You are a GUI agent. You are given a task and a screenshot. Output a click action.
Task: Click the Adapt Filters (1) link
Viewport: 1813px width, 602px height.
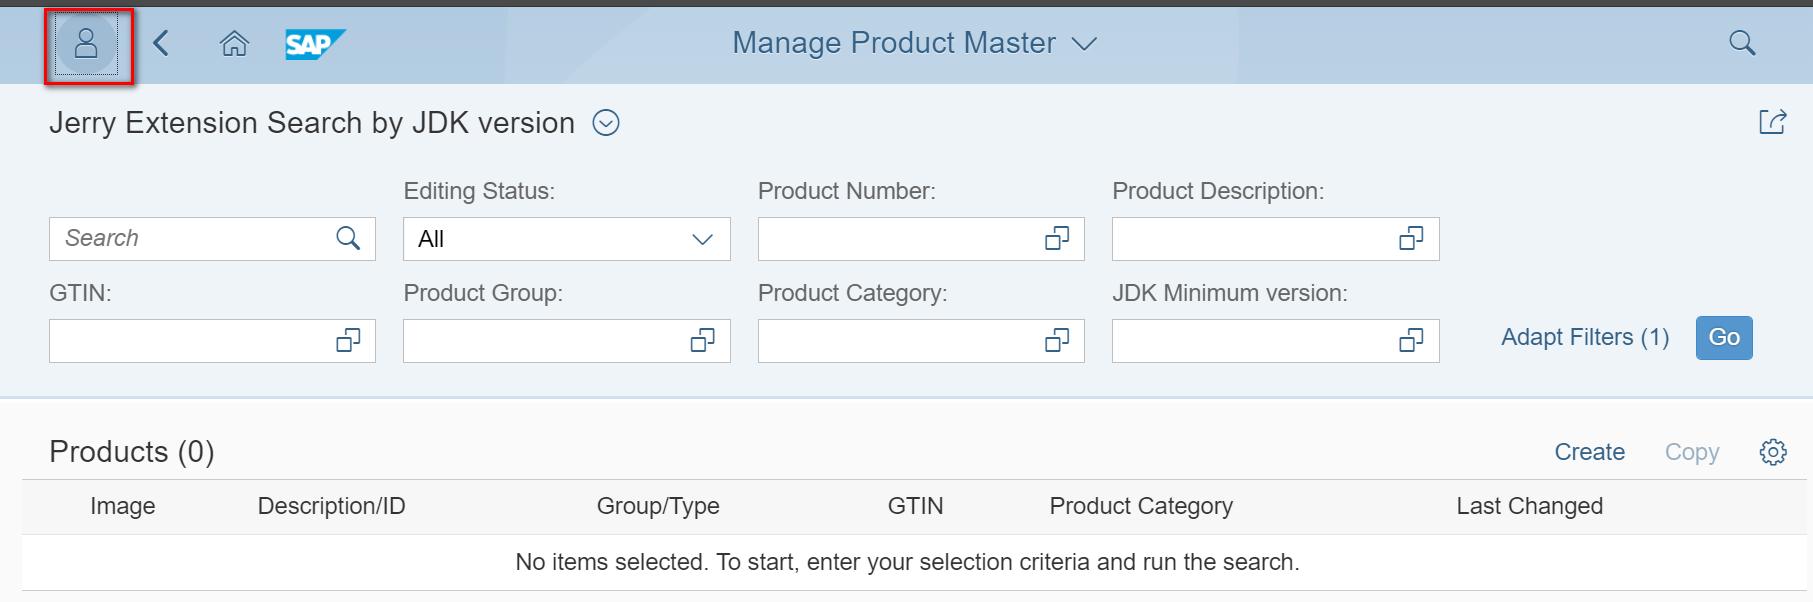point(1584,337)
